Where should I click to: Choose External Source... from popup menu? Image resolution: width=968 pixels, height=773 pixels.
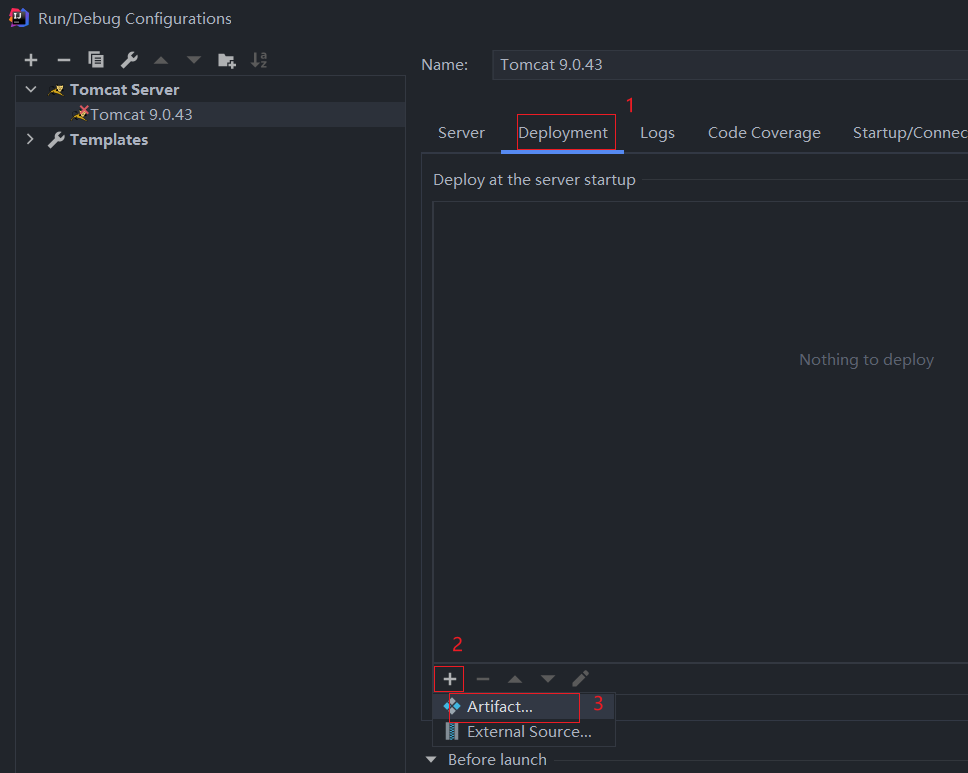click(524, 732)
